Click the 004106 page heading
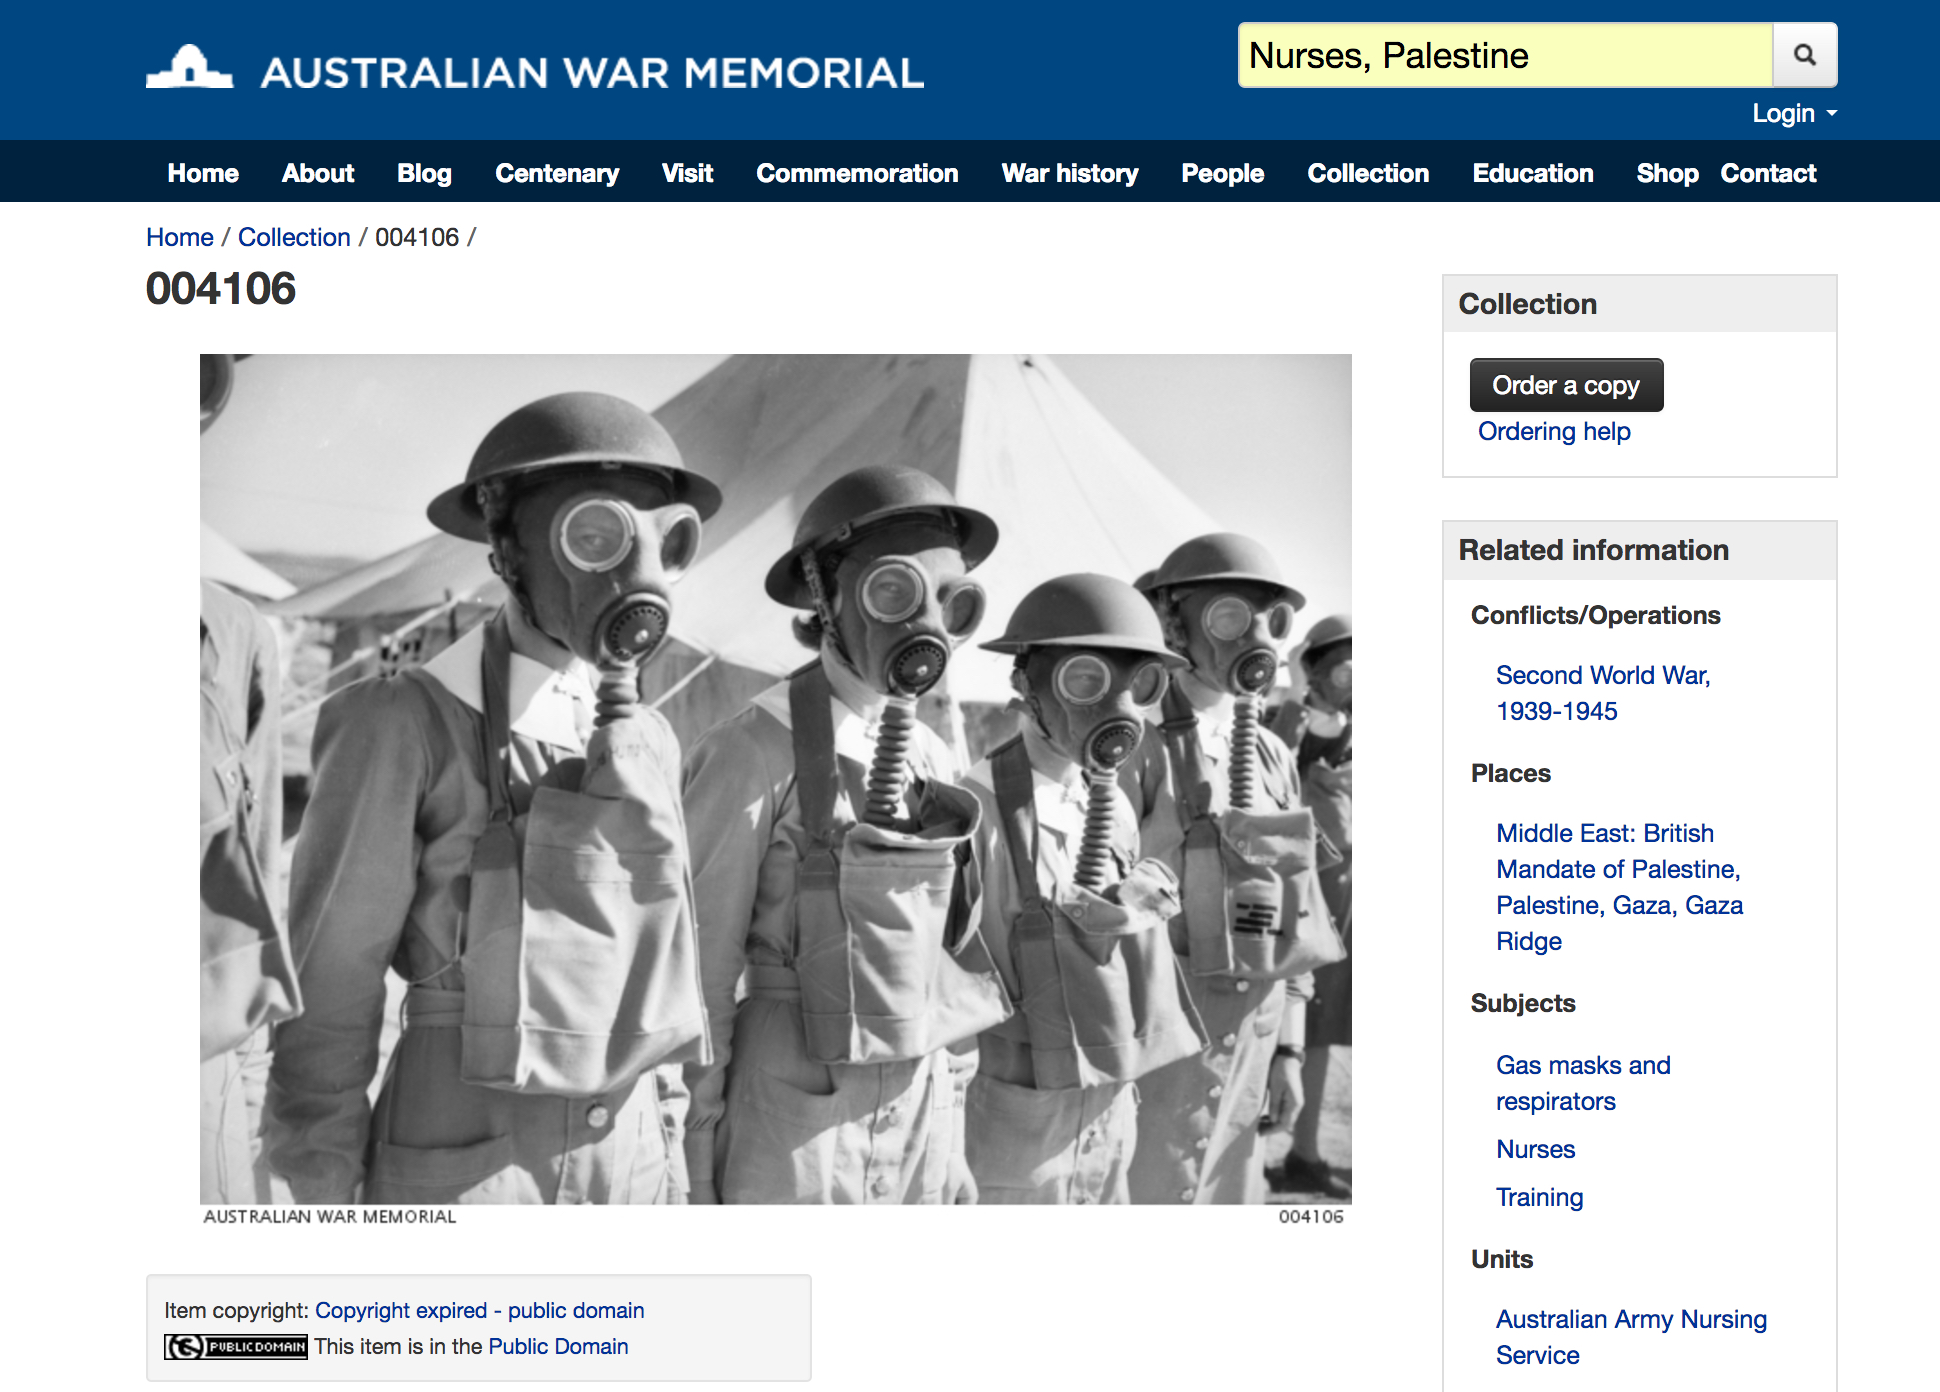1940x1392 pixels. click(221, 289)
